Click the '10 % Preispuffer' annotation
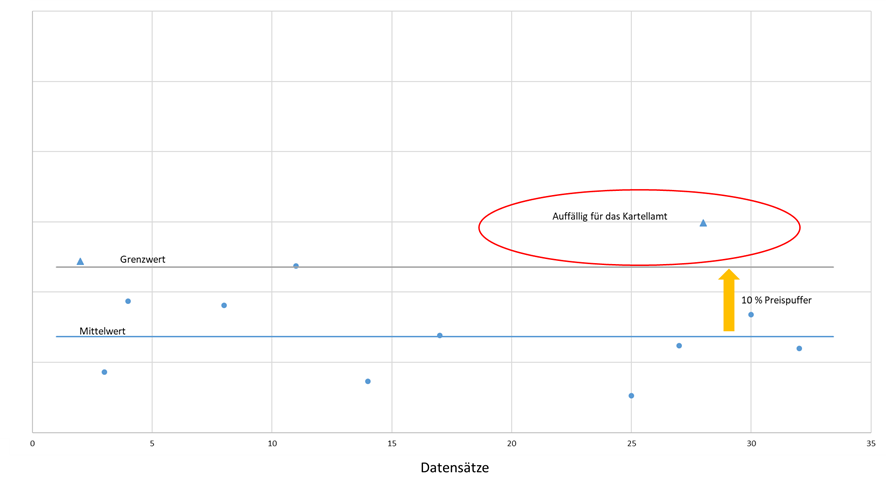The width and height of the screenshot is (886, 486). 776,300
